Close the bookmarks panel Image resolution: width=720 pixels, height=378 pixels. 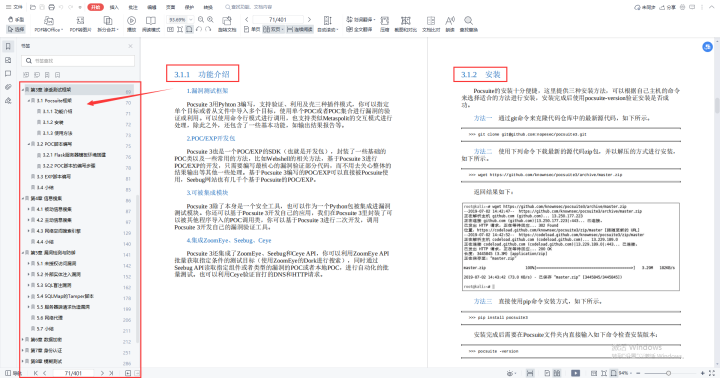click(x=130, y=46)
